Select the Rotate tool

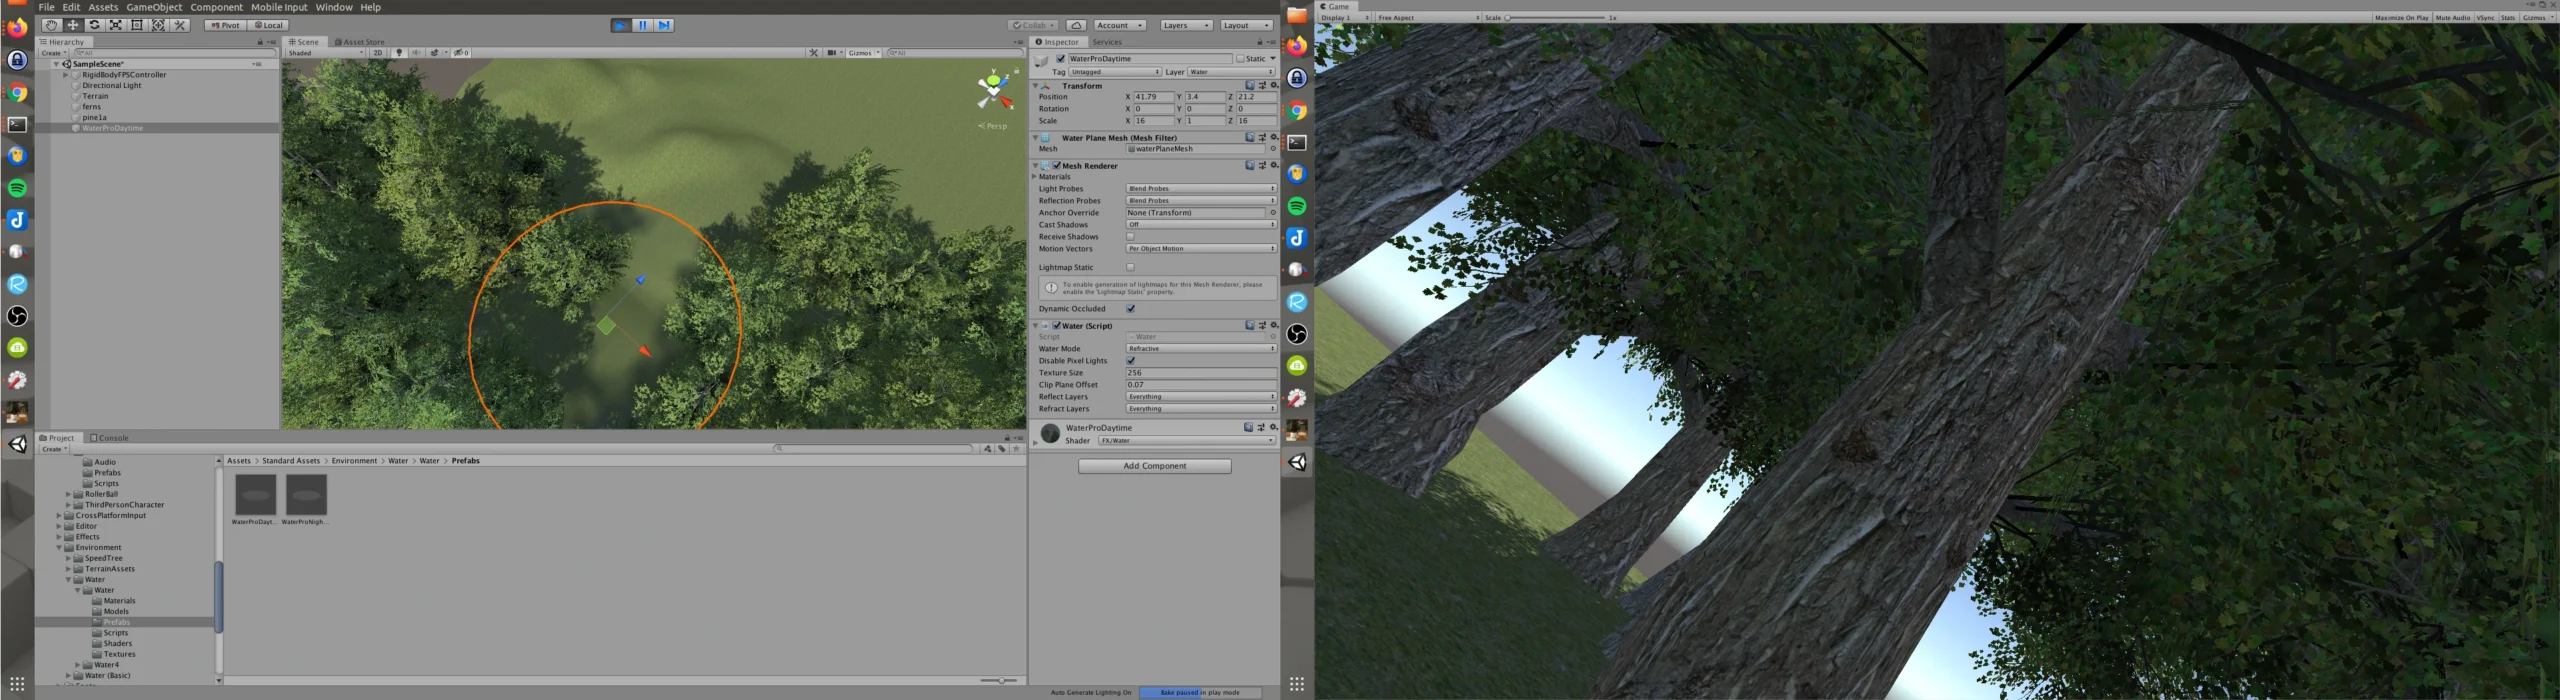coord(94,25)
